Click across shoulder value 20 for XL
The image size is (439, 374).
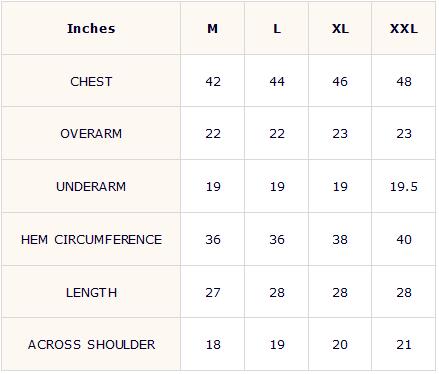point(340,345)
